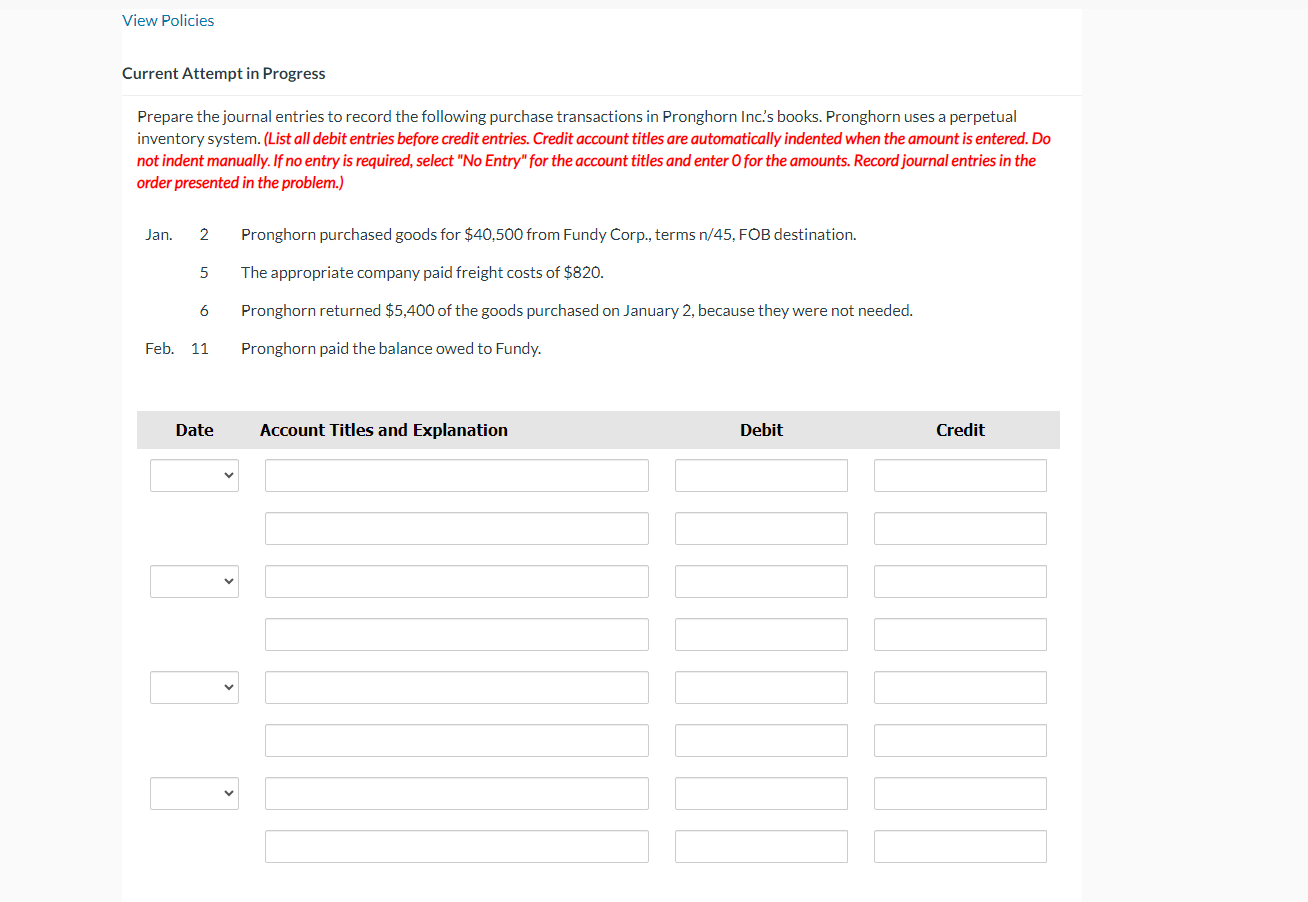Click the View Policies link
The width and height of the screenshot is (1308, 902).
(168, 20)
